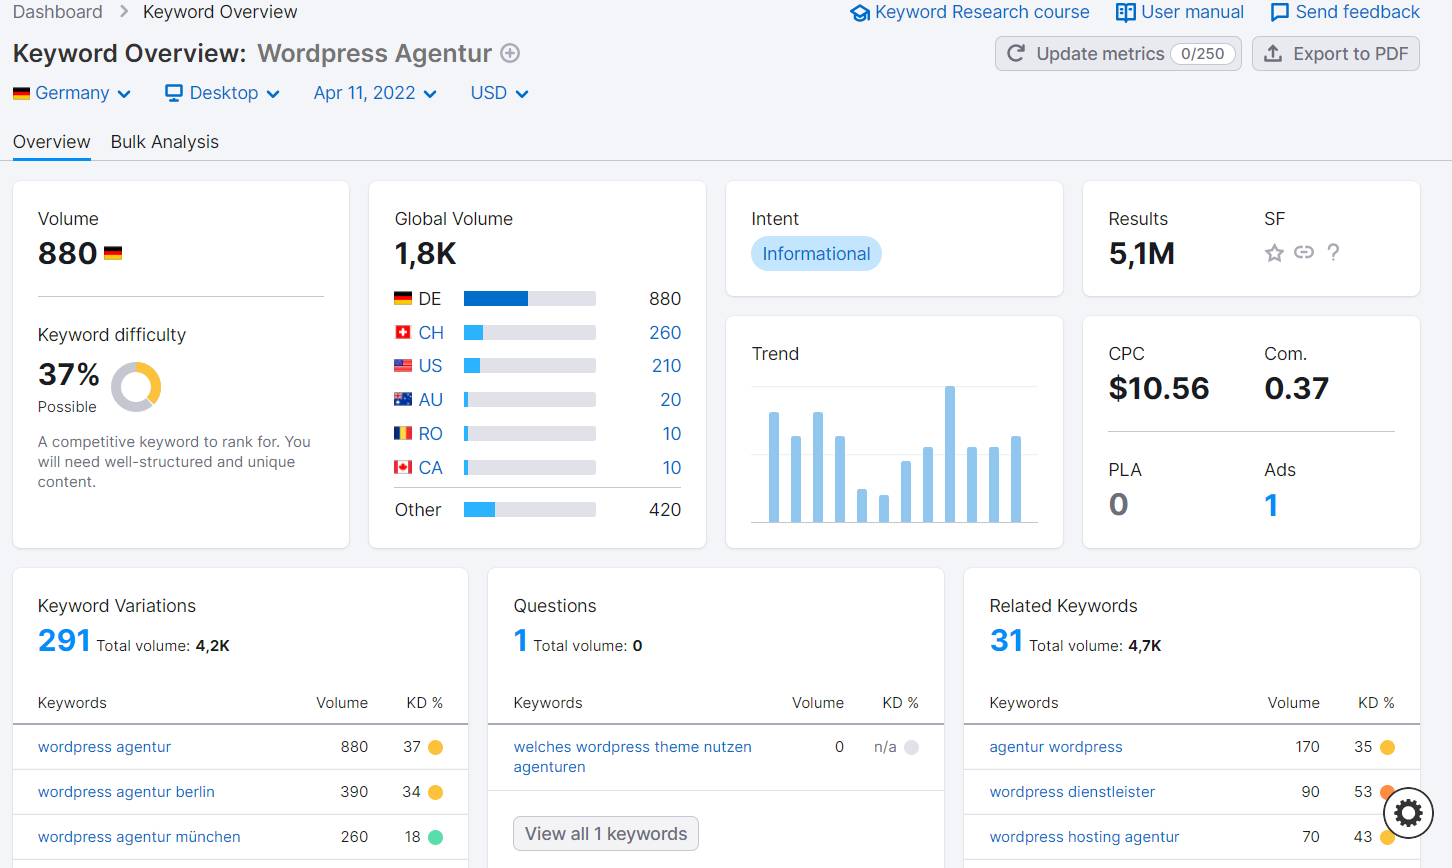1452x868 pixels.
Task: Click the grey n/a KD dot
Action: click(x=911, y=747)
